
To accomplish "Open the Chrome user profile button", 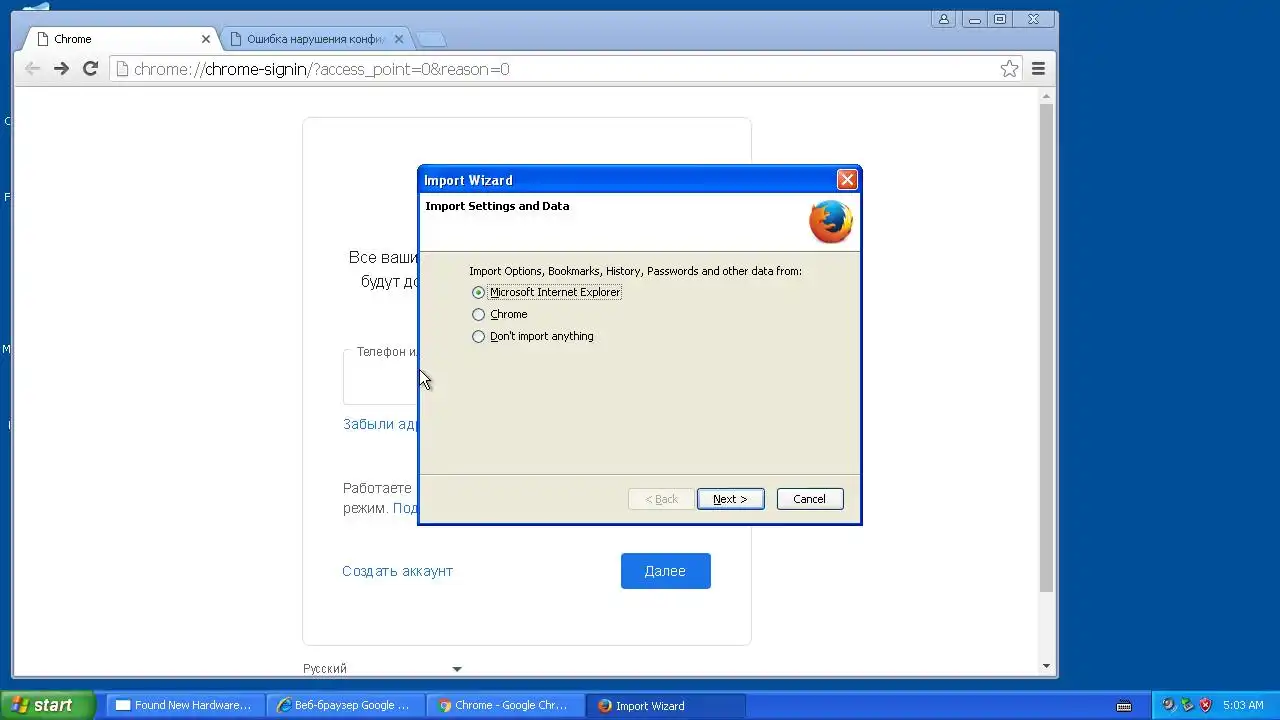I will pyautogui.click(x=943, y=19).
